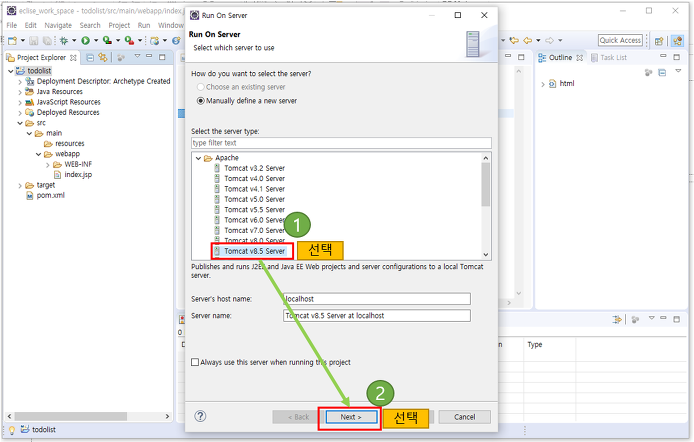The width and height of the screenshot is (694, 442).
Task: Maximize the Outline panel
Action: [x=676, y=57]
